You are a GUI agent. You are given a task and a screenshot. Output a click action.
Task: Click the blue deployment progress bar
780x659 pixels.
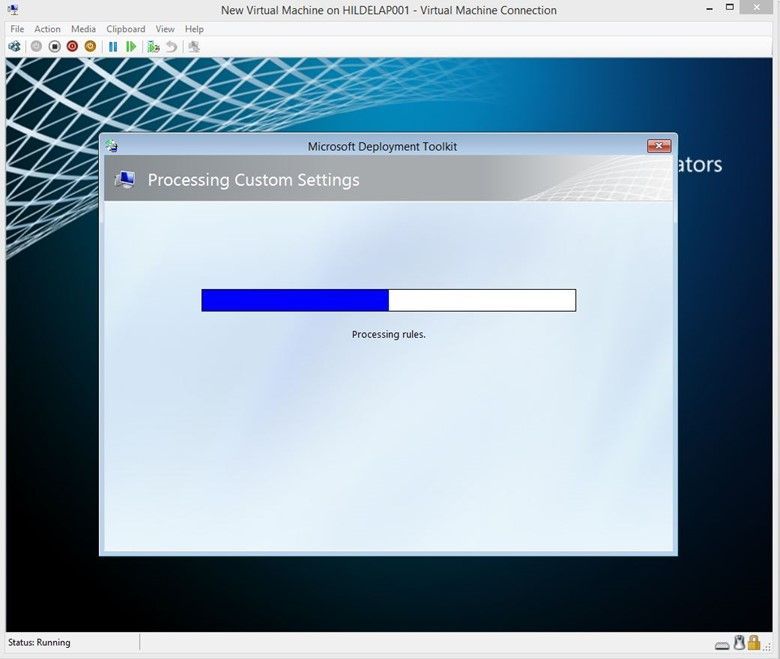pyautogui.click(x=389, y=300)
